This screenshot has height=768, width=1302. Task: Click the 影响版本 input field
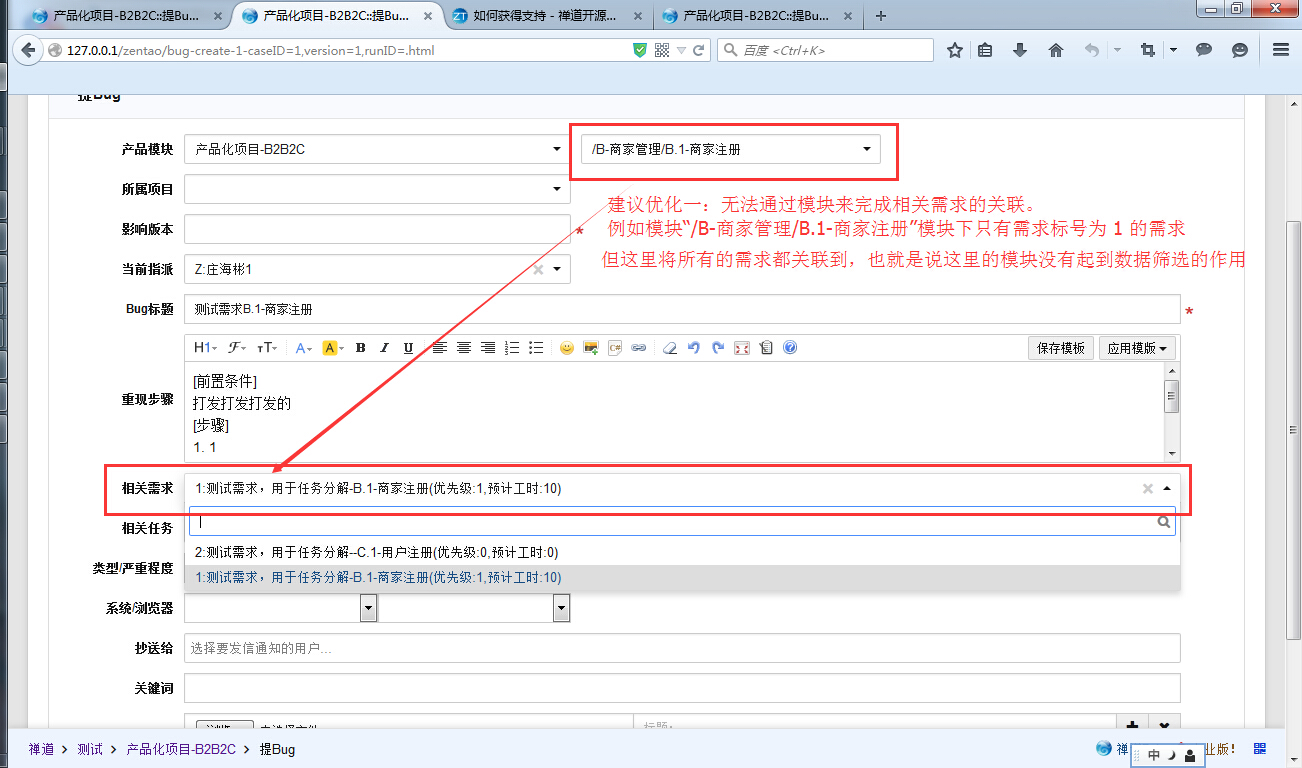pos(377,229)
